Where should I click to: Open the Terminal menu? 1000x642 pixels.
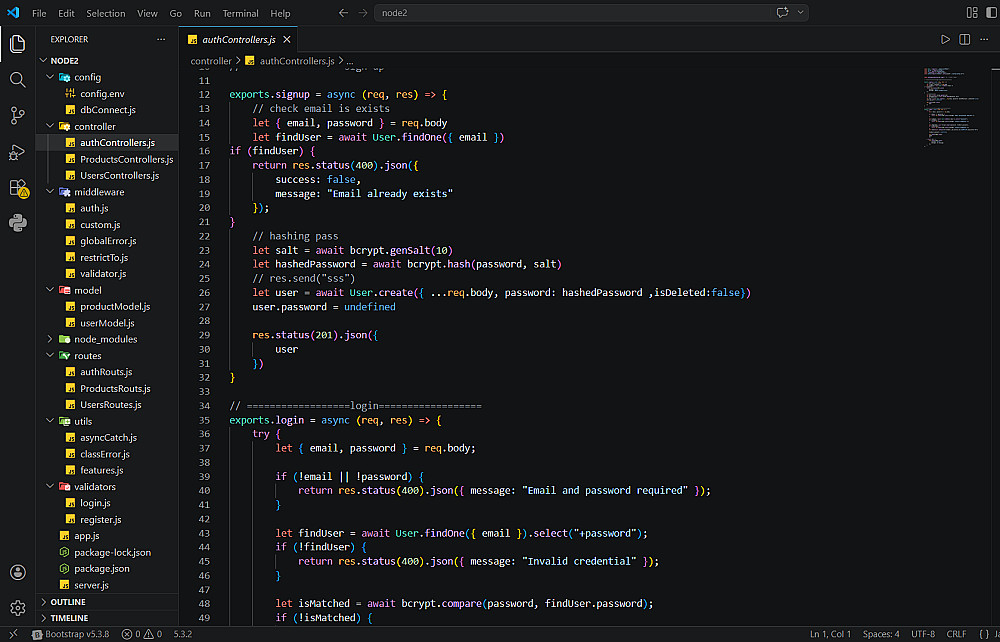coord(240,14)
